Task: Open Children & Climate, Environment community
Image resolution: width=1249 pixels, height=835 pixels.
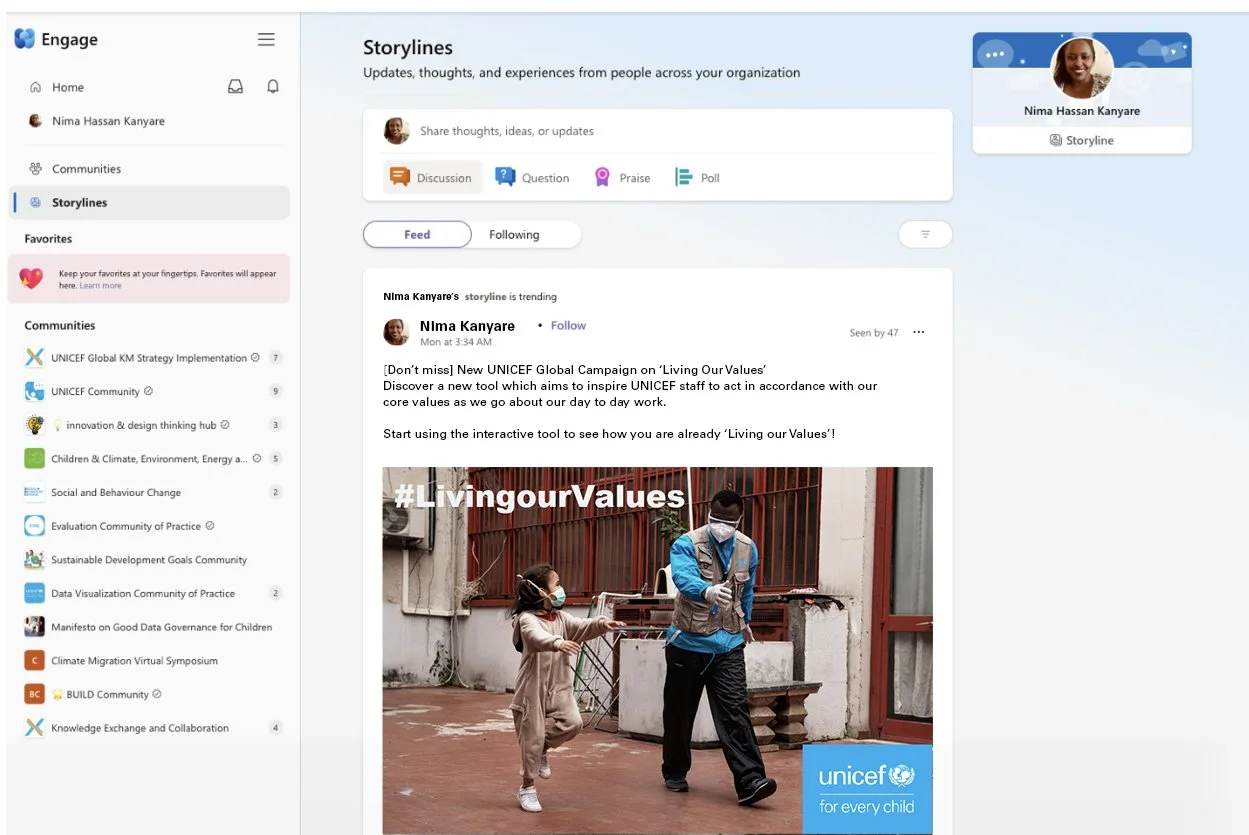Action: [149, 459]
